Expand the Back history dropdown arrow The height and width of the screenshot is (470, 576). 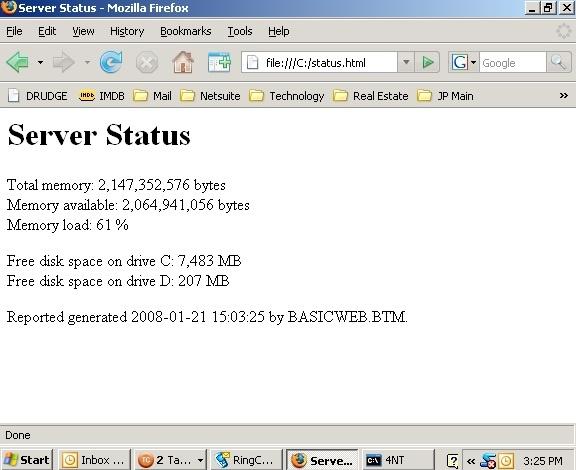point(40,62)
